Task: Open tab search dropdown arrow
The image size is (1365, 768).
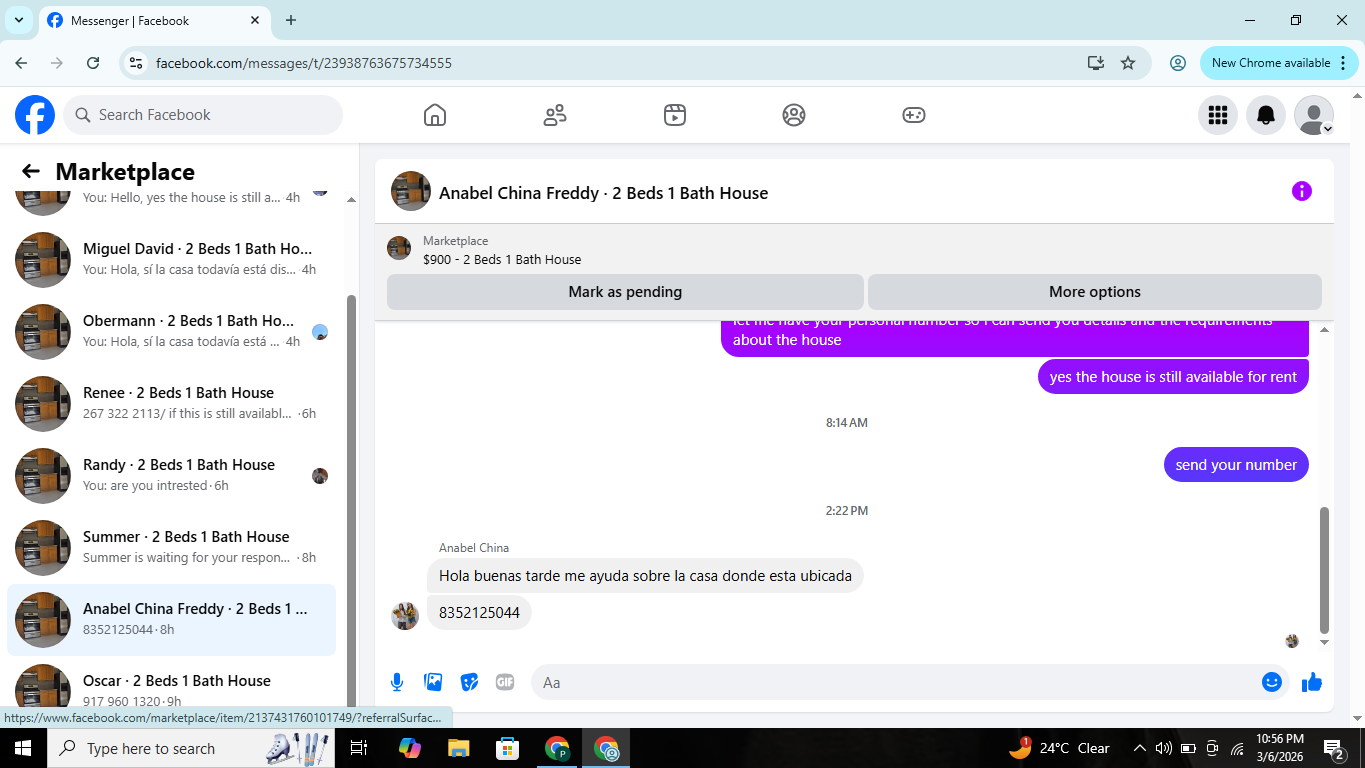Action: (x=18, y=20)
